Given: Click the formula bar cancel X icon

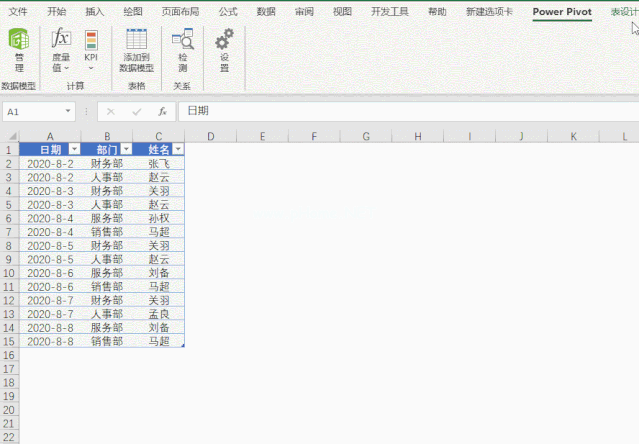Looking at the screenshot, I should tap(111, 112).
